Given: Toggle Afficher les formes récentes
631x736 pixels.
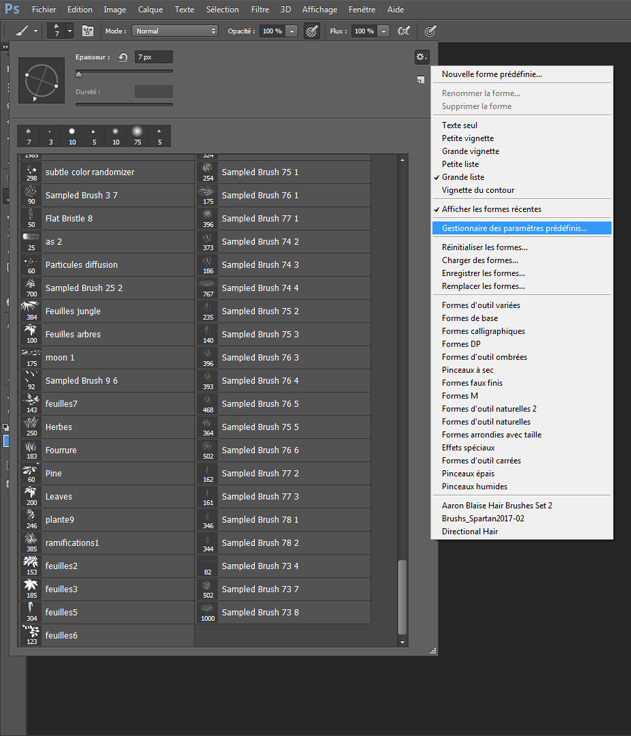Looking at the screenshot, I should tap(491, 209).
